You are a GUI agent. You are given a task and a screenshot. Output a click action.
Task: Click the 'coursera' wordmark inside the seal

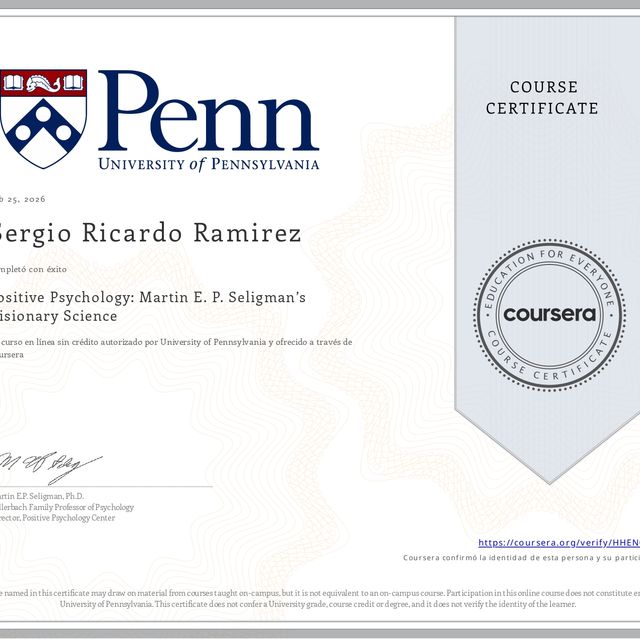[549, 314]
